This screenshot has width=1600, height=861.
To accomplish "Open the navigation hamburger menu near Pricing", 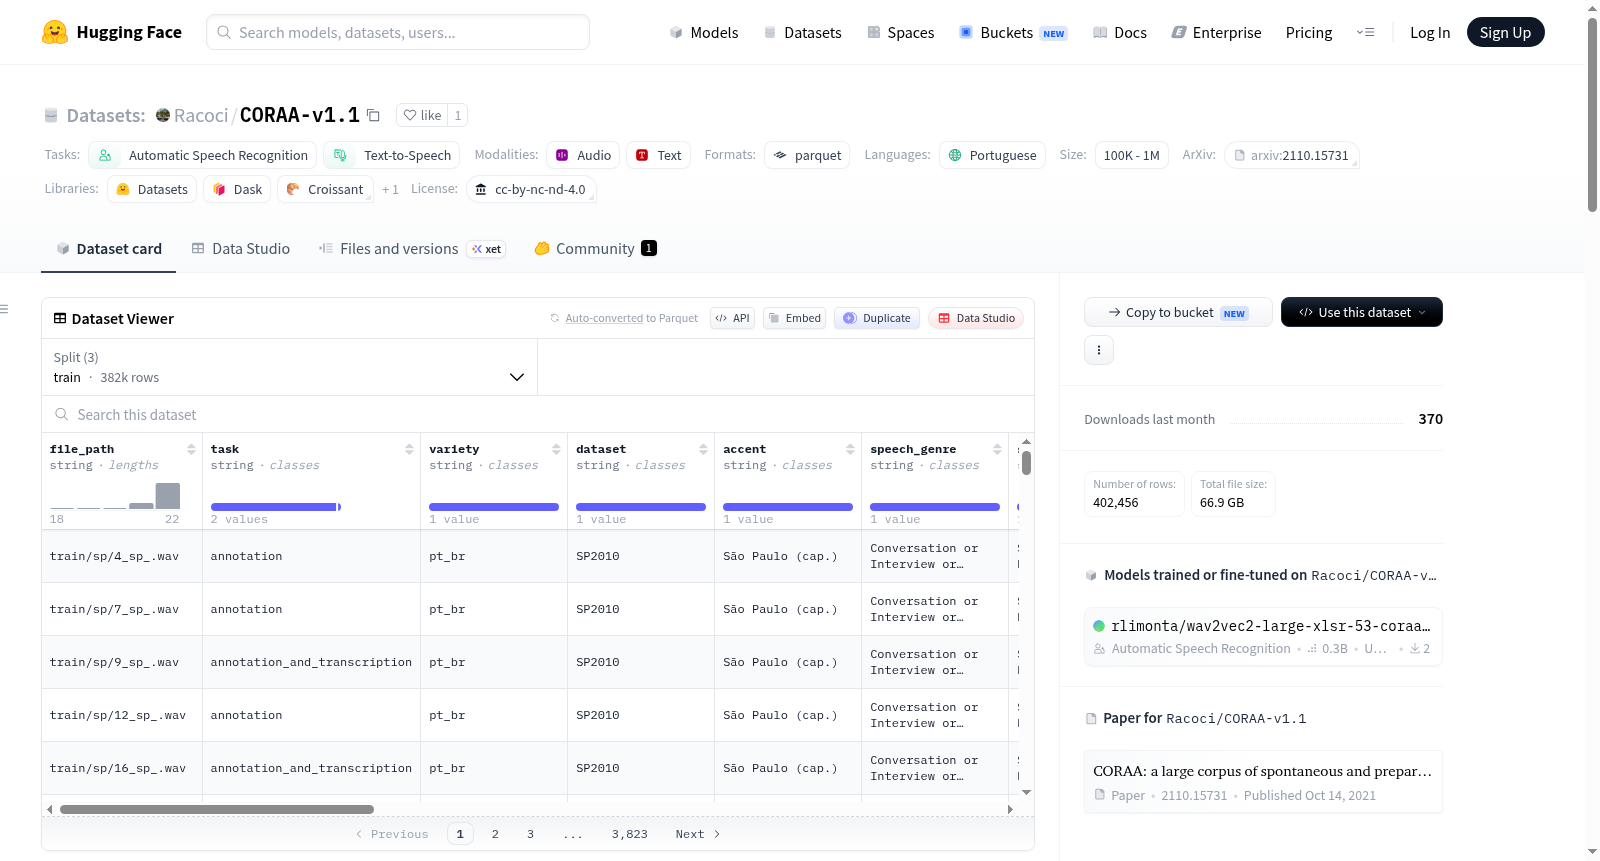I will 1365,32.
